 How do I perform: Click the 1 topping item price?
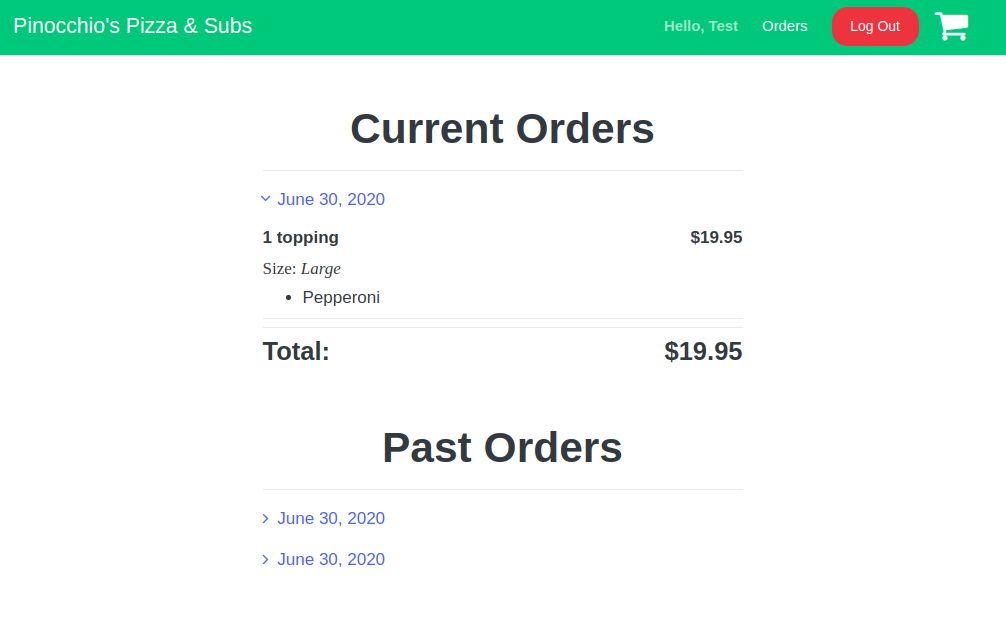[x=716, y=237]
